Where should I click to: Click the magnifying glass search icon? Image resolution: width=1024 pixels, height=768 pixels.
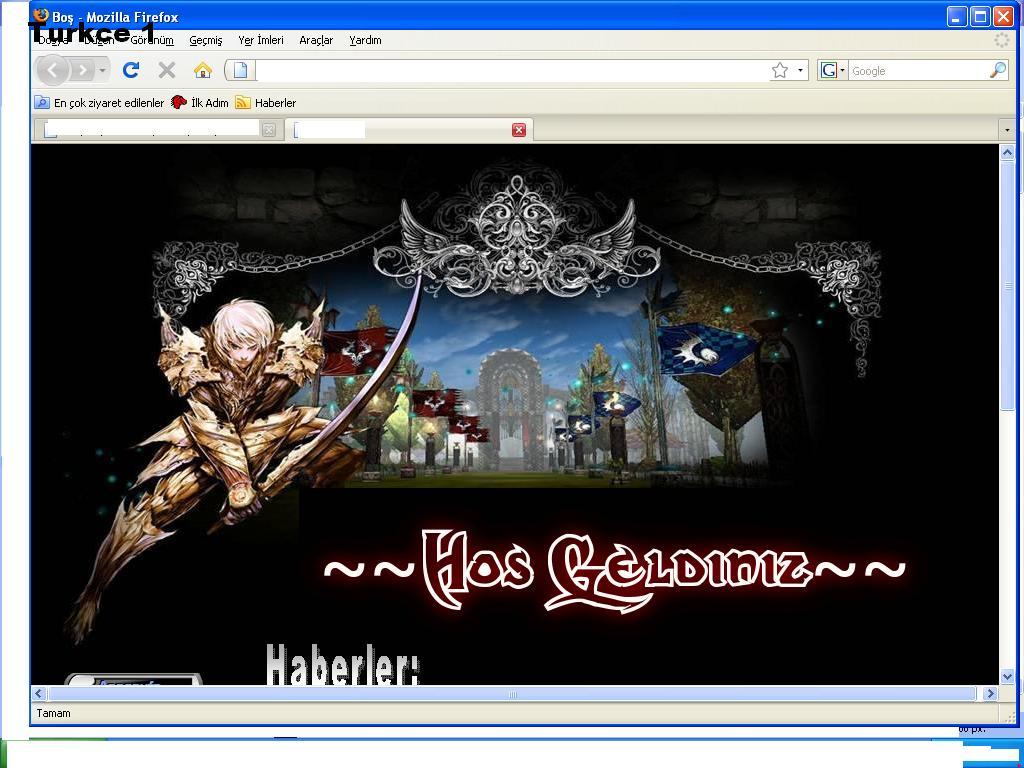pos(998,71)
